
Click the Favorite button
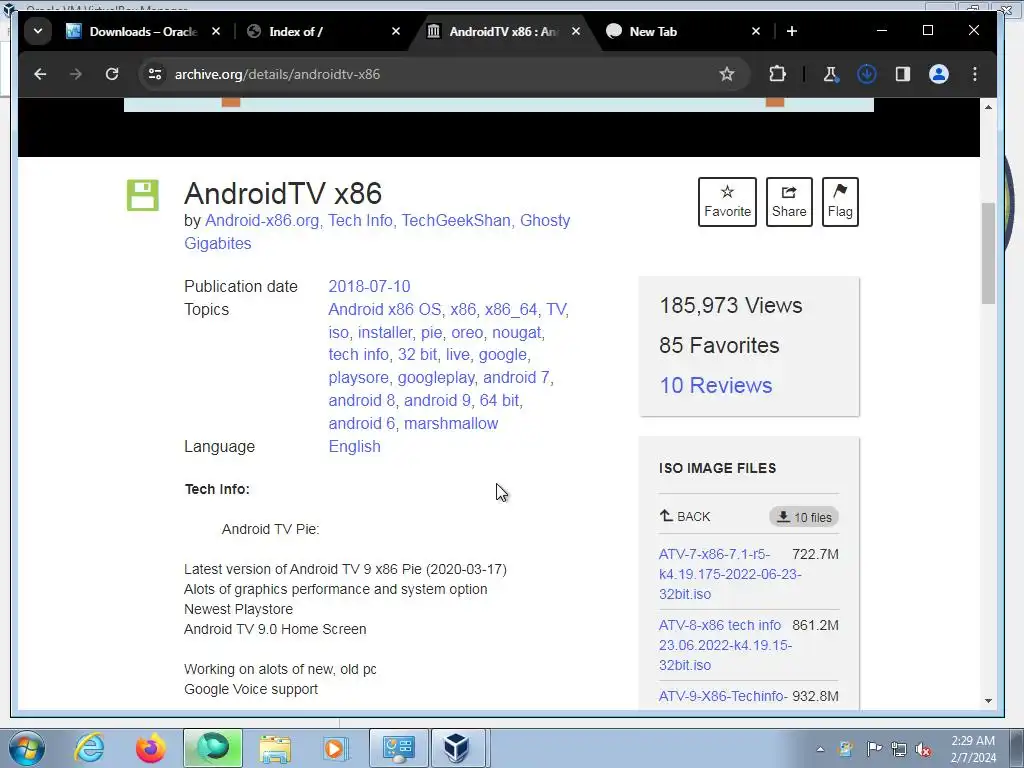pos(727,202)
